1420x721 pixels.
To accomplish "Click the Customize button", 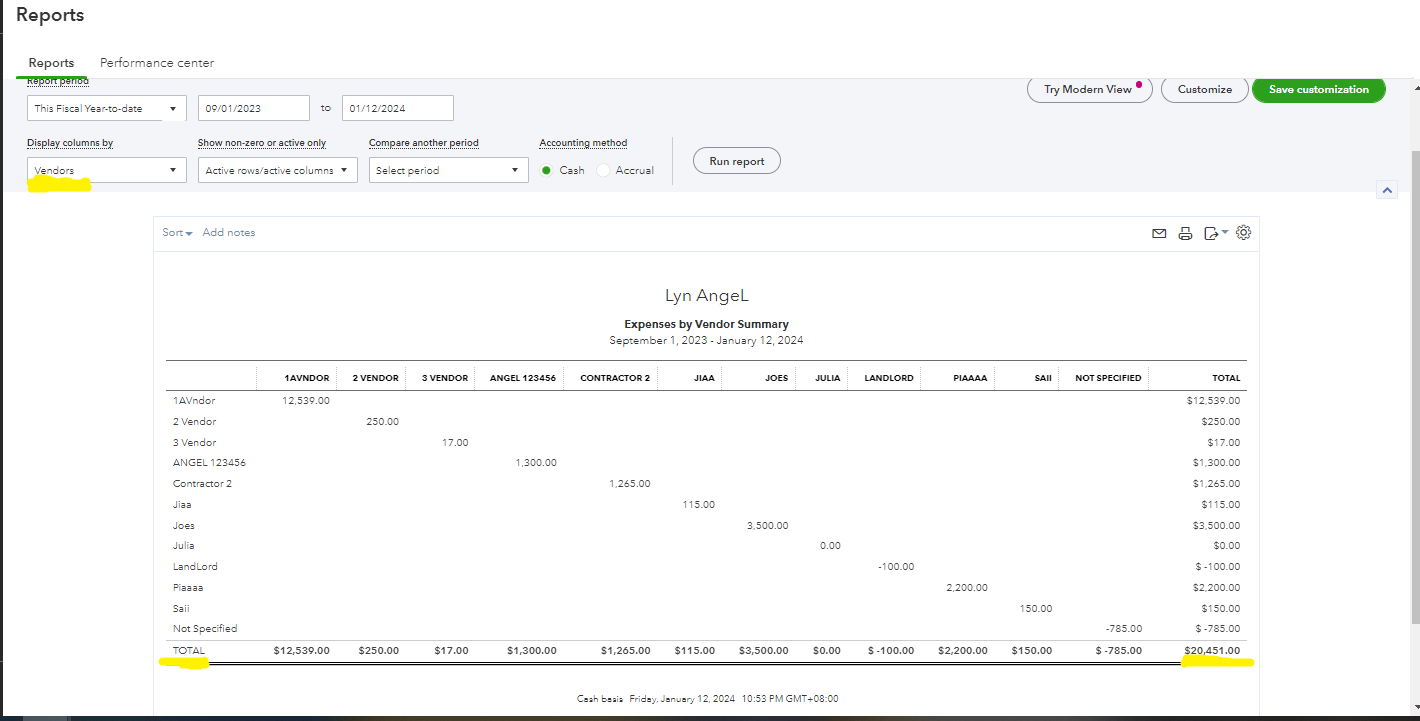I will tap(1204, 89).
